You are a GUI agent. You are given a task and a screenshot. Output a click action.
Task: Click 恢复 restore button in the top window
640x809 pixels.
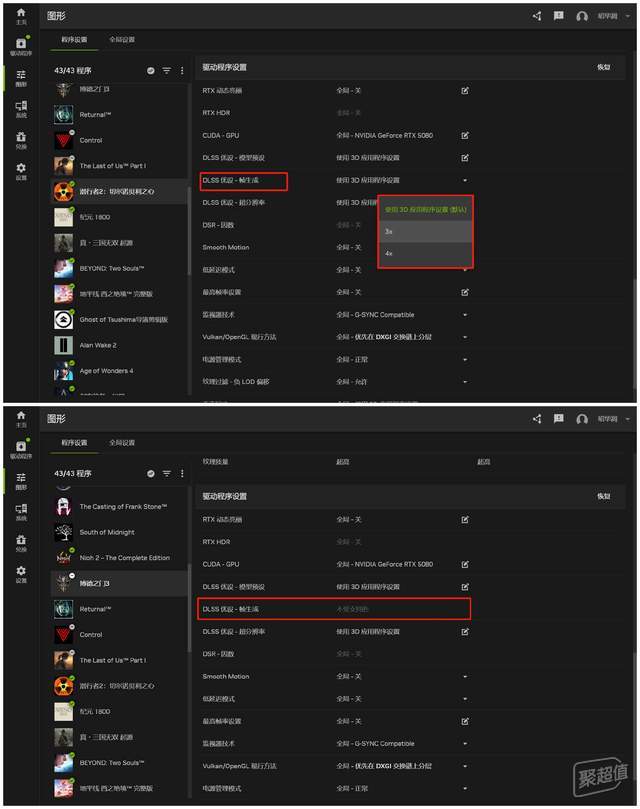coord(603,67)
